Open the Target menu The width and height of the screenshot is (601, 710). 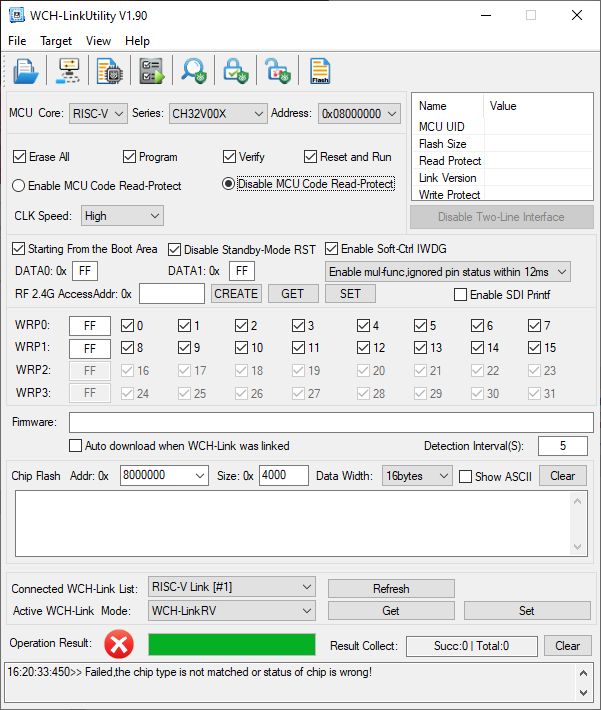[56, 41]
